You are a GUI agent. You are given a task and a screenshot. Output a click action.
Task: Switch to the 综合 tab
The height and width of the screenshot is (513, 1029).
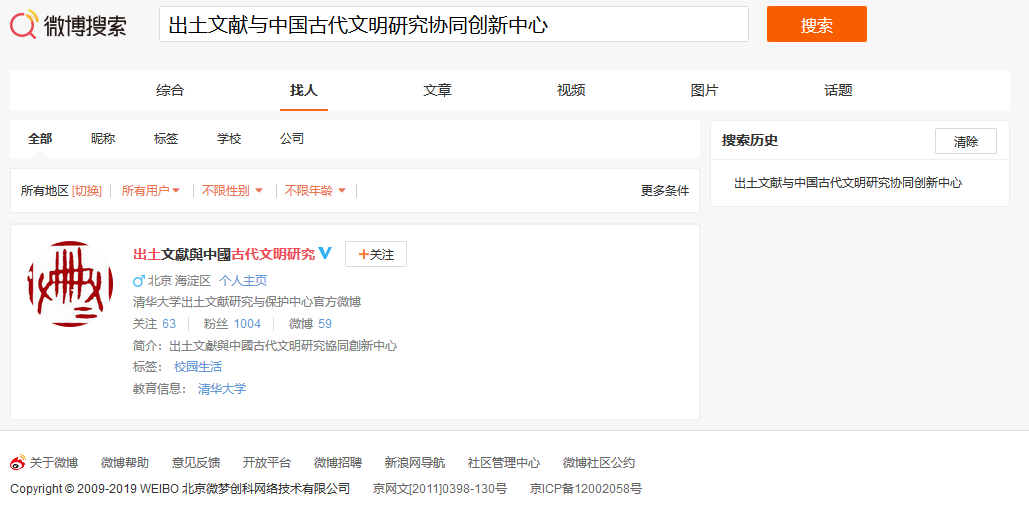pos(170,91)
